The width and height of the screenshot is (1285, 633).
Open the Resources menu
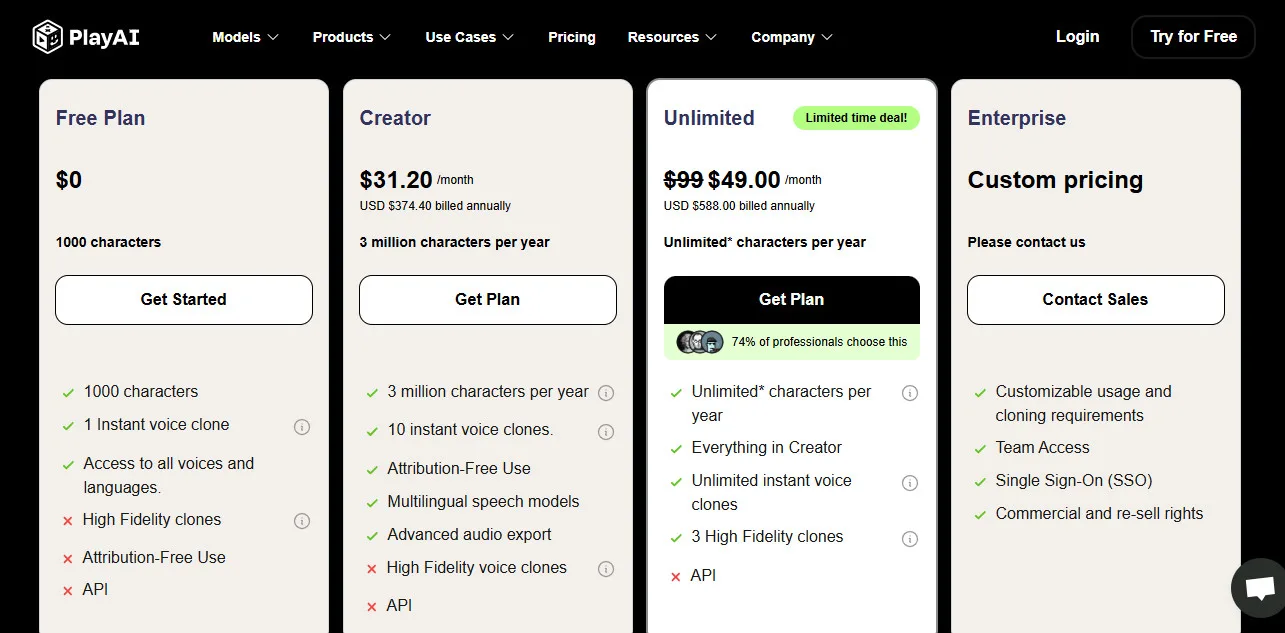[671, 37]
